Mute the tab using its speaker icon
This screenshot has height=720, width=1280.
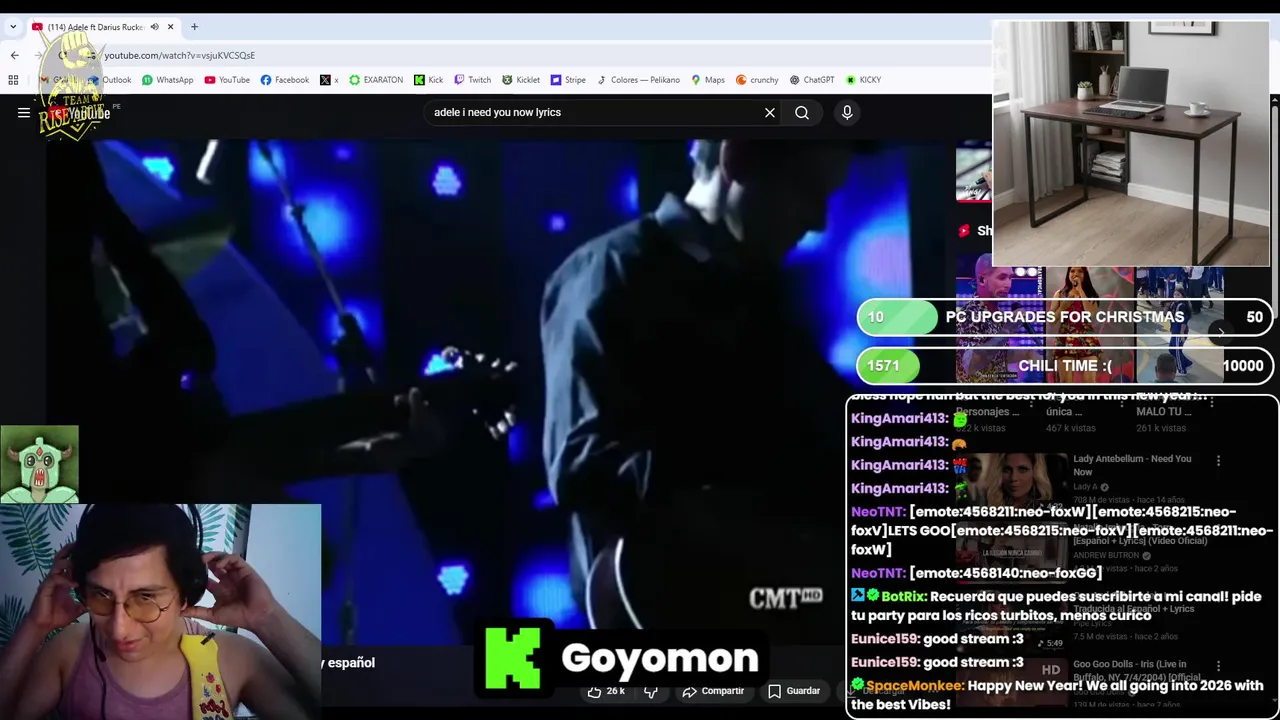coord(154,27)
